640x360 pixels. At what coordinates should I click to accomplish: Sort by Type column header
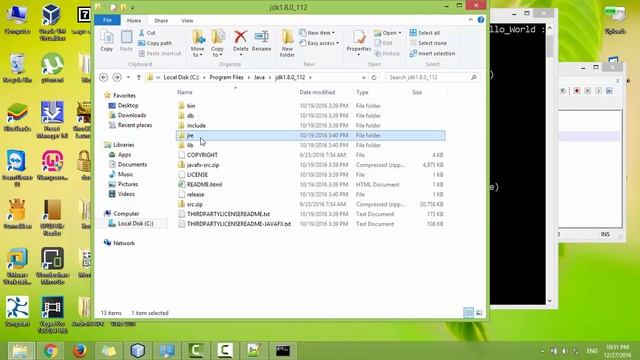(x=362, y=92)
